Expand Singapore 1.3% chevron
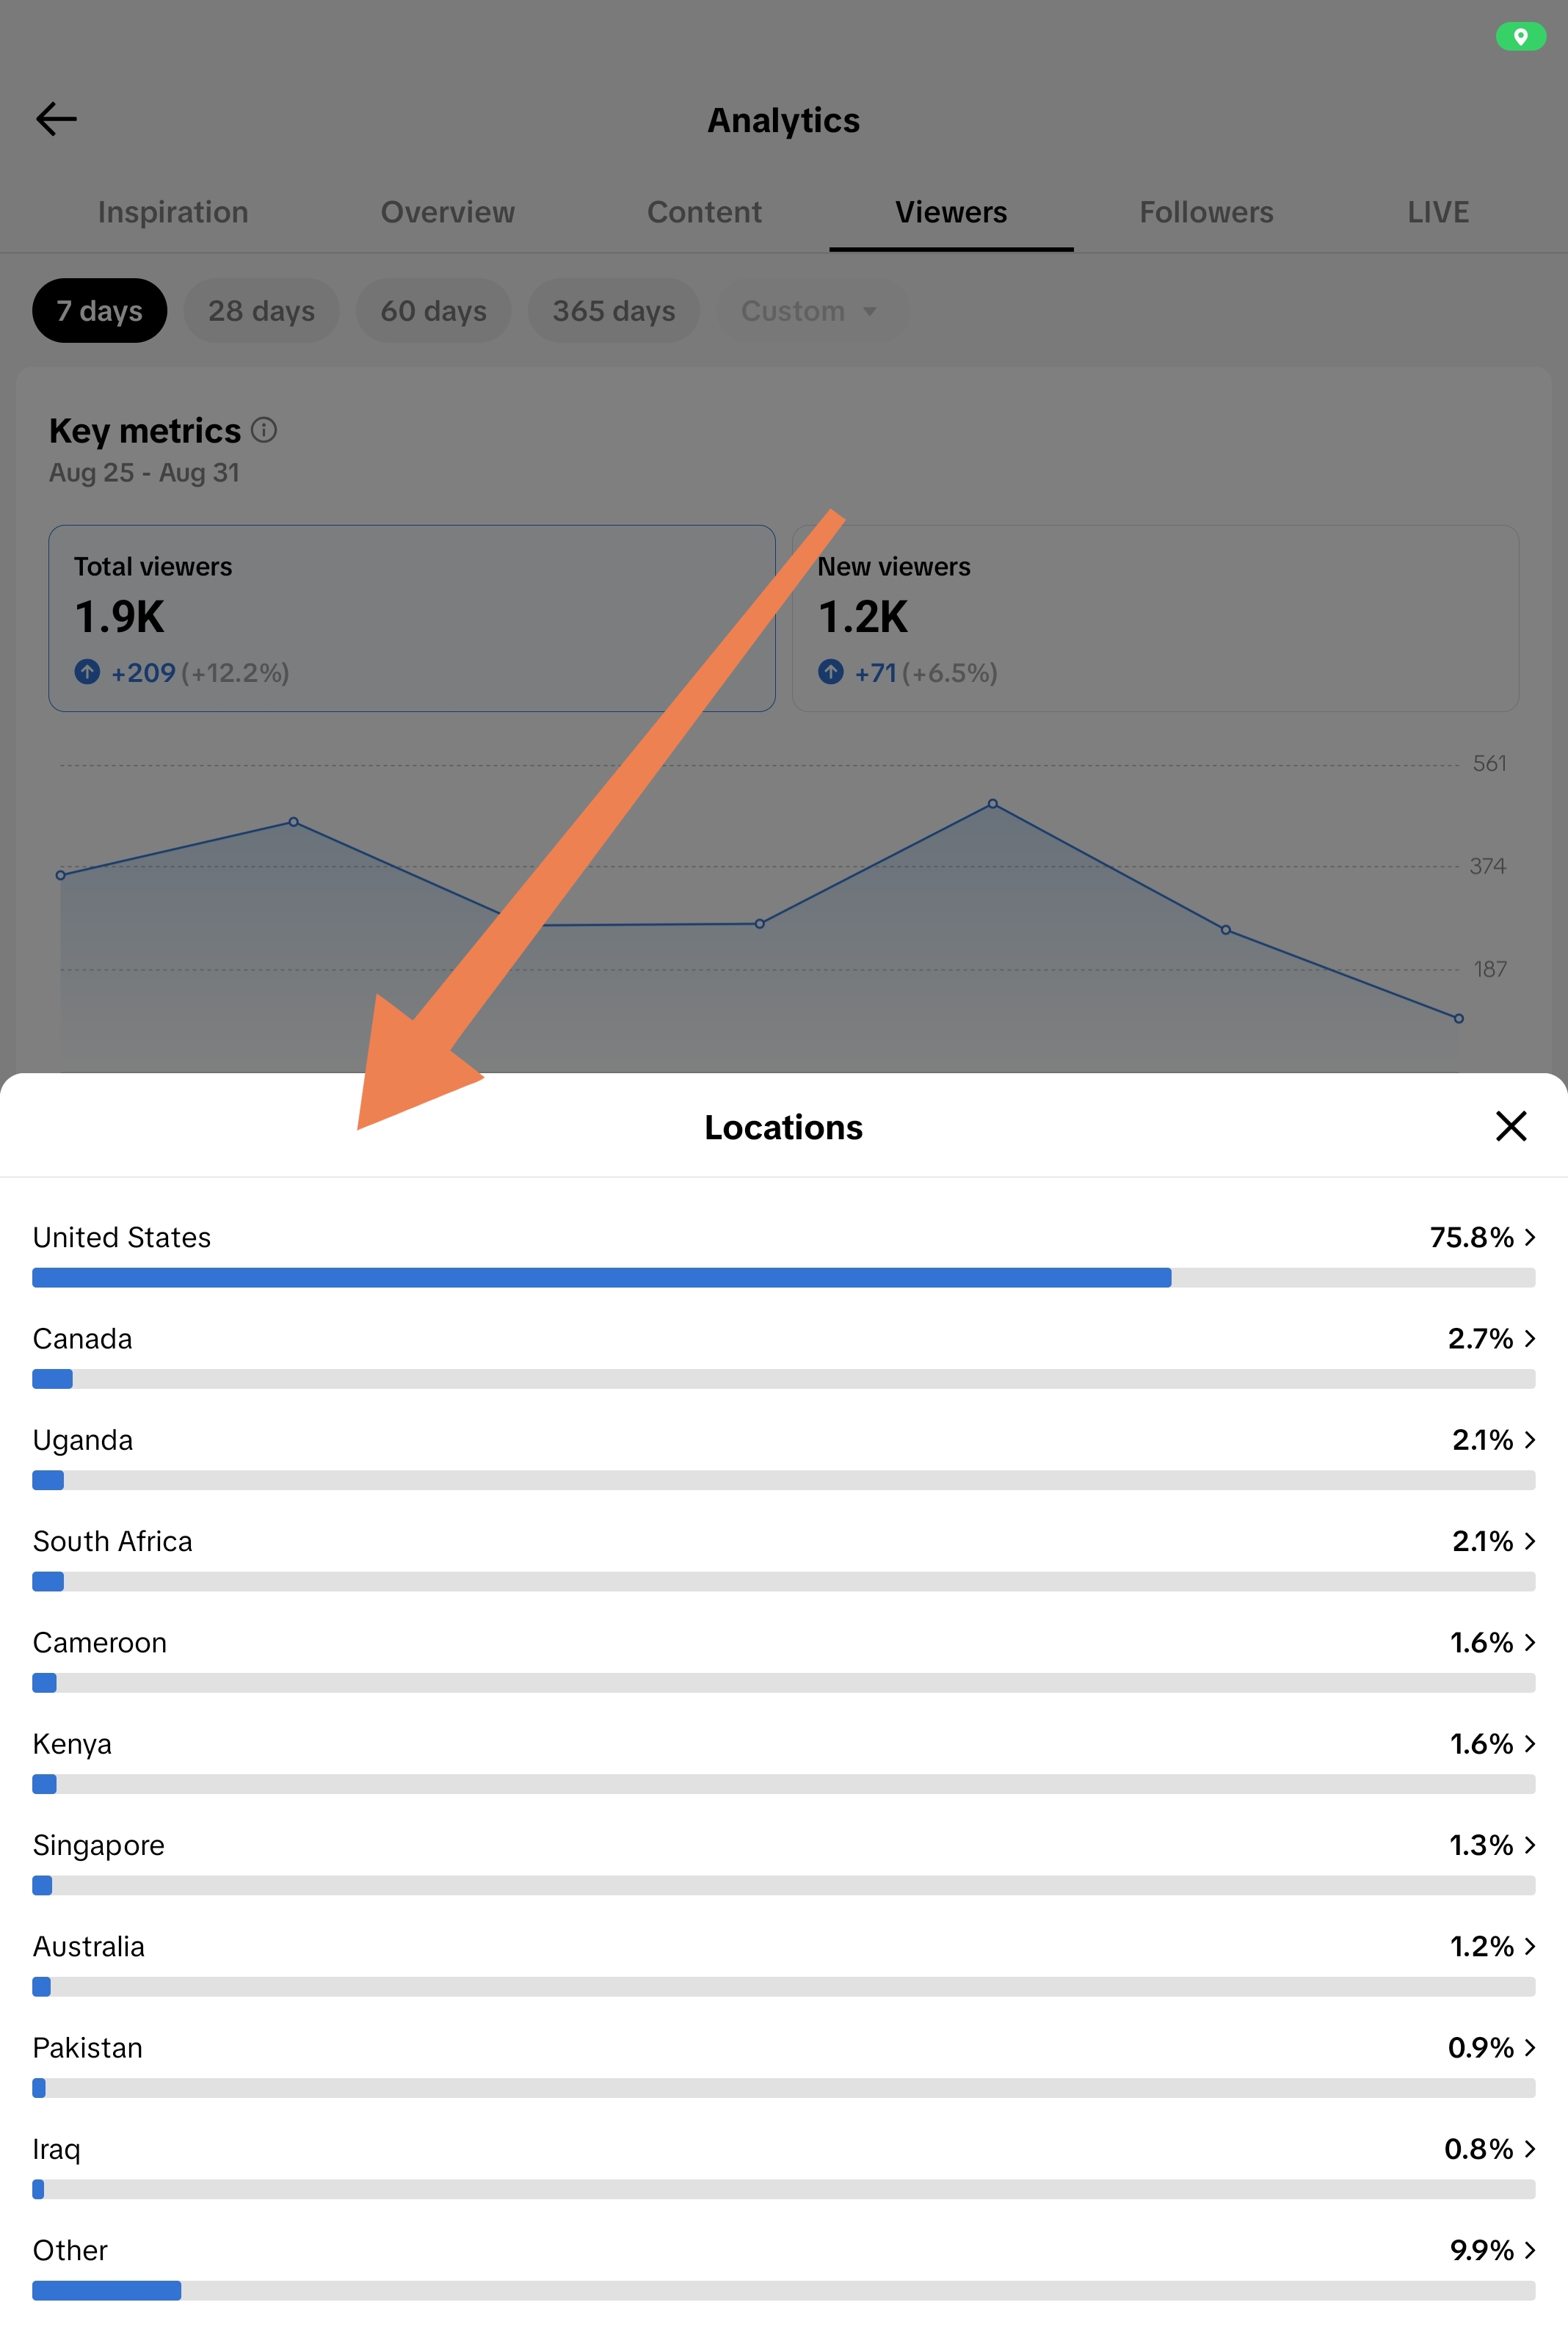The height and width of the screenshot is (2349, 1568). click(x=1529, y=1845)
